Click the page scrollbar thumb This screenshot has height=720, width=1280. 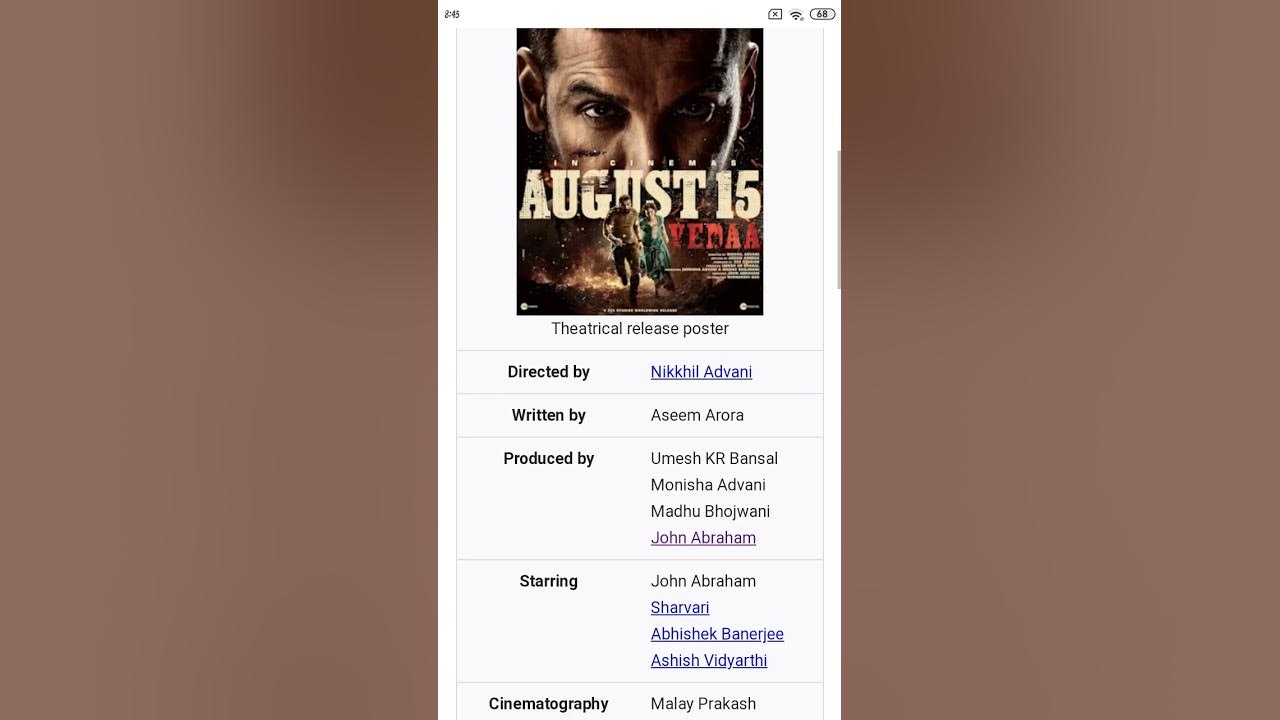tap(838, 220)
